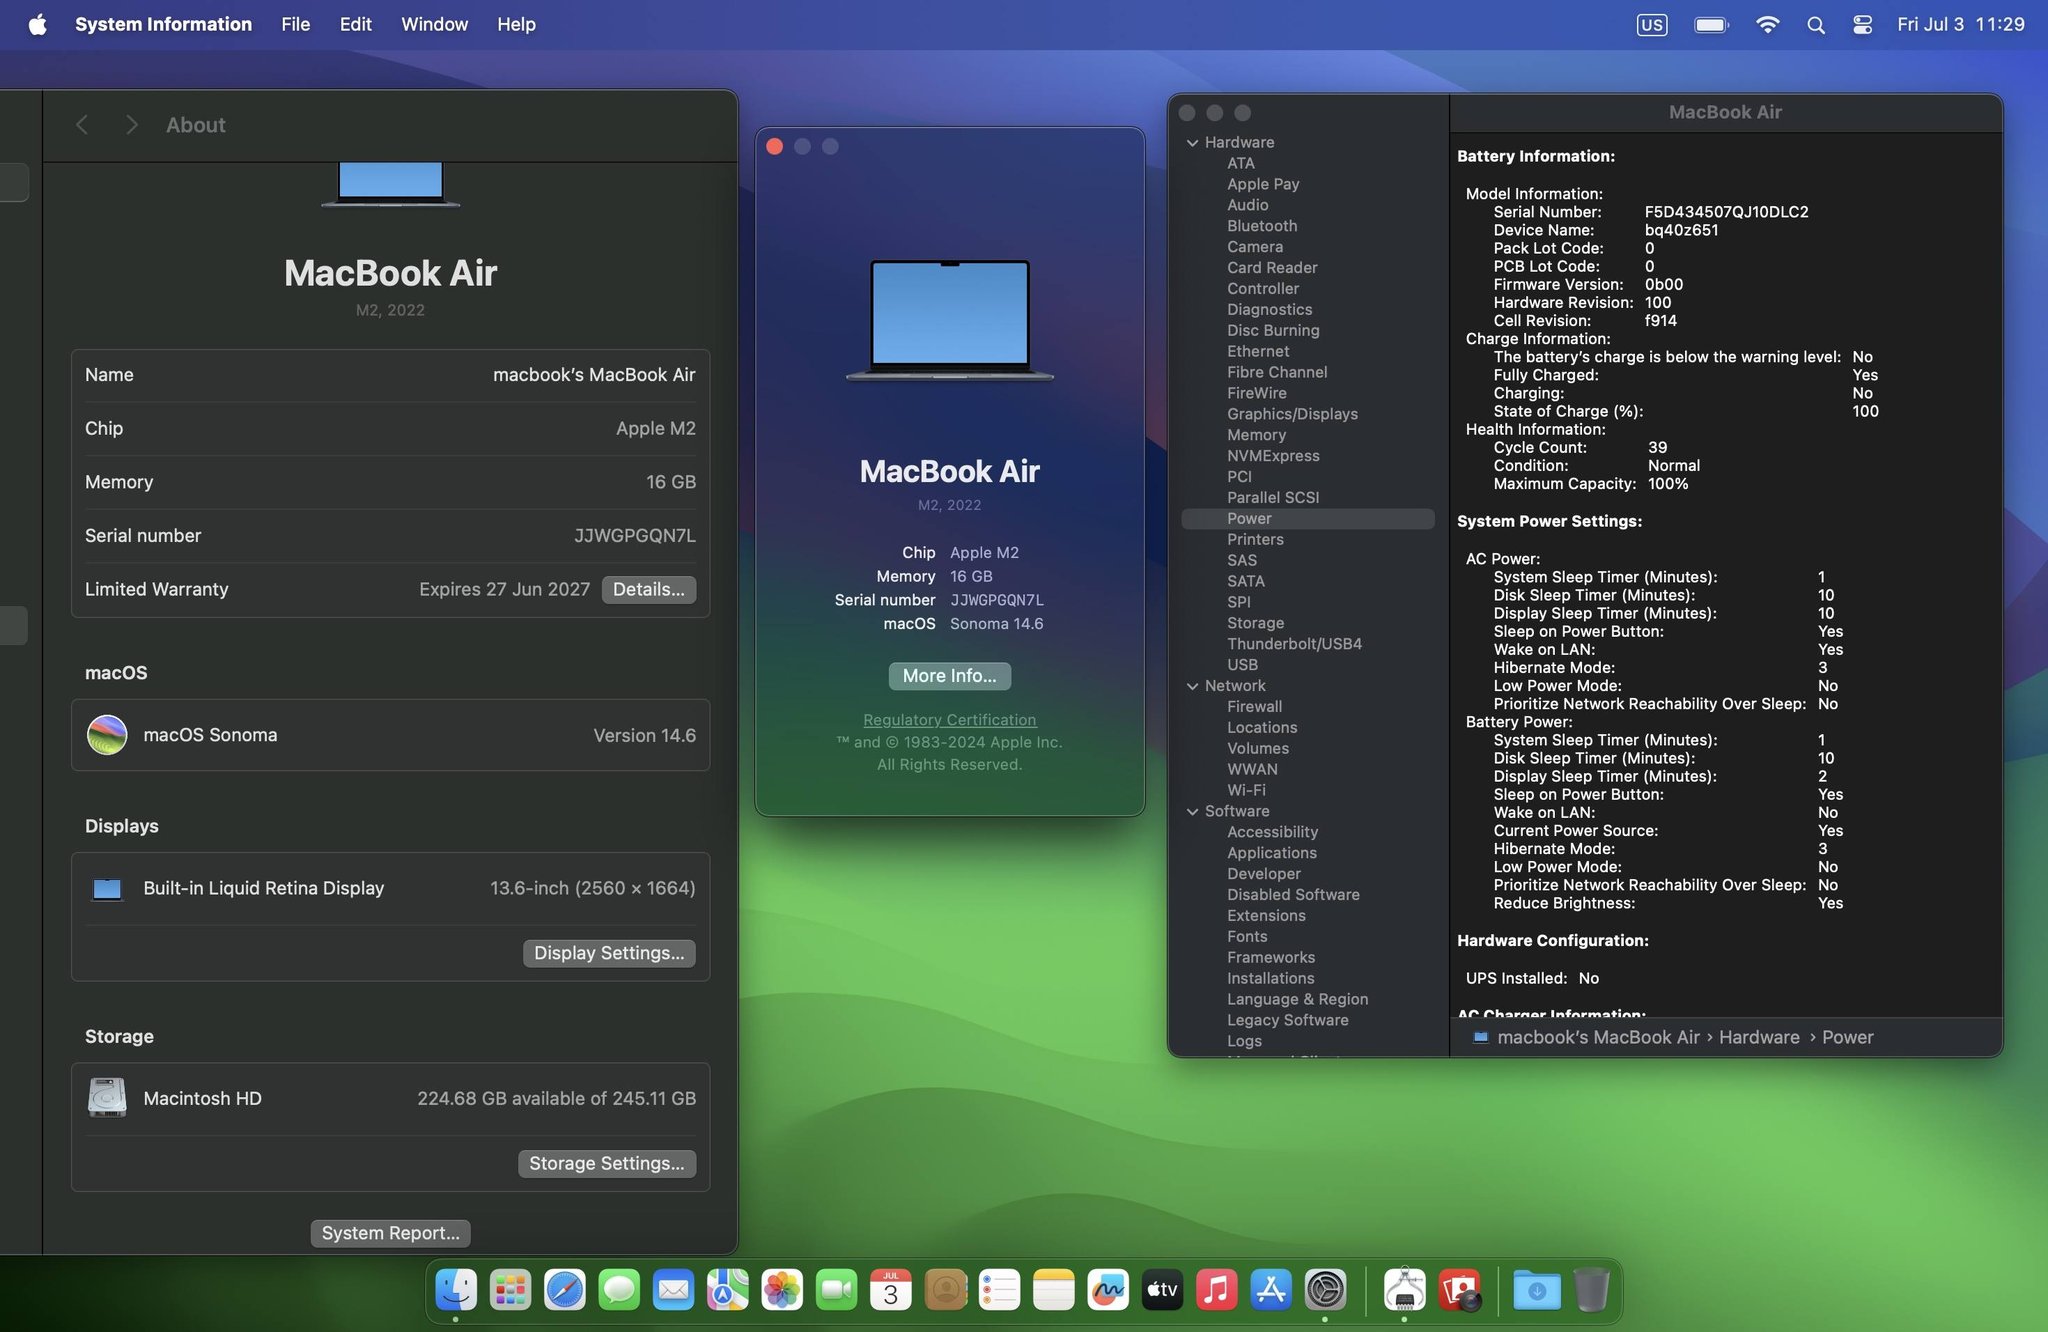Screen dimensions: 2048x1332
Task: Select Wi-Fi under Network in sidebar
Action: tap(1246, 790)
